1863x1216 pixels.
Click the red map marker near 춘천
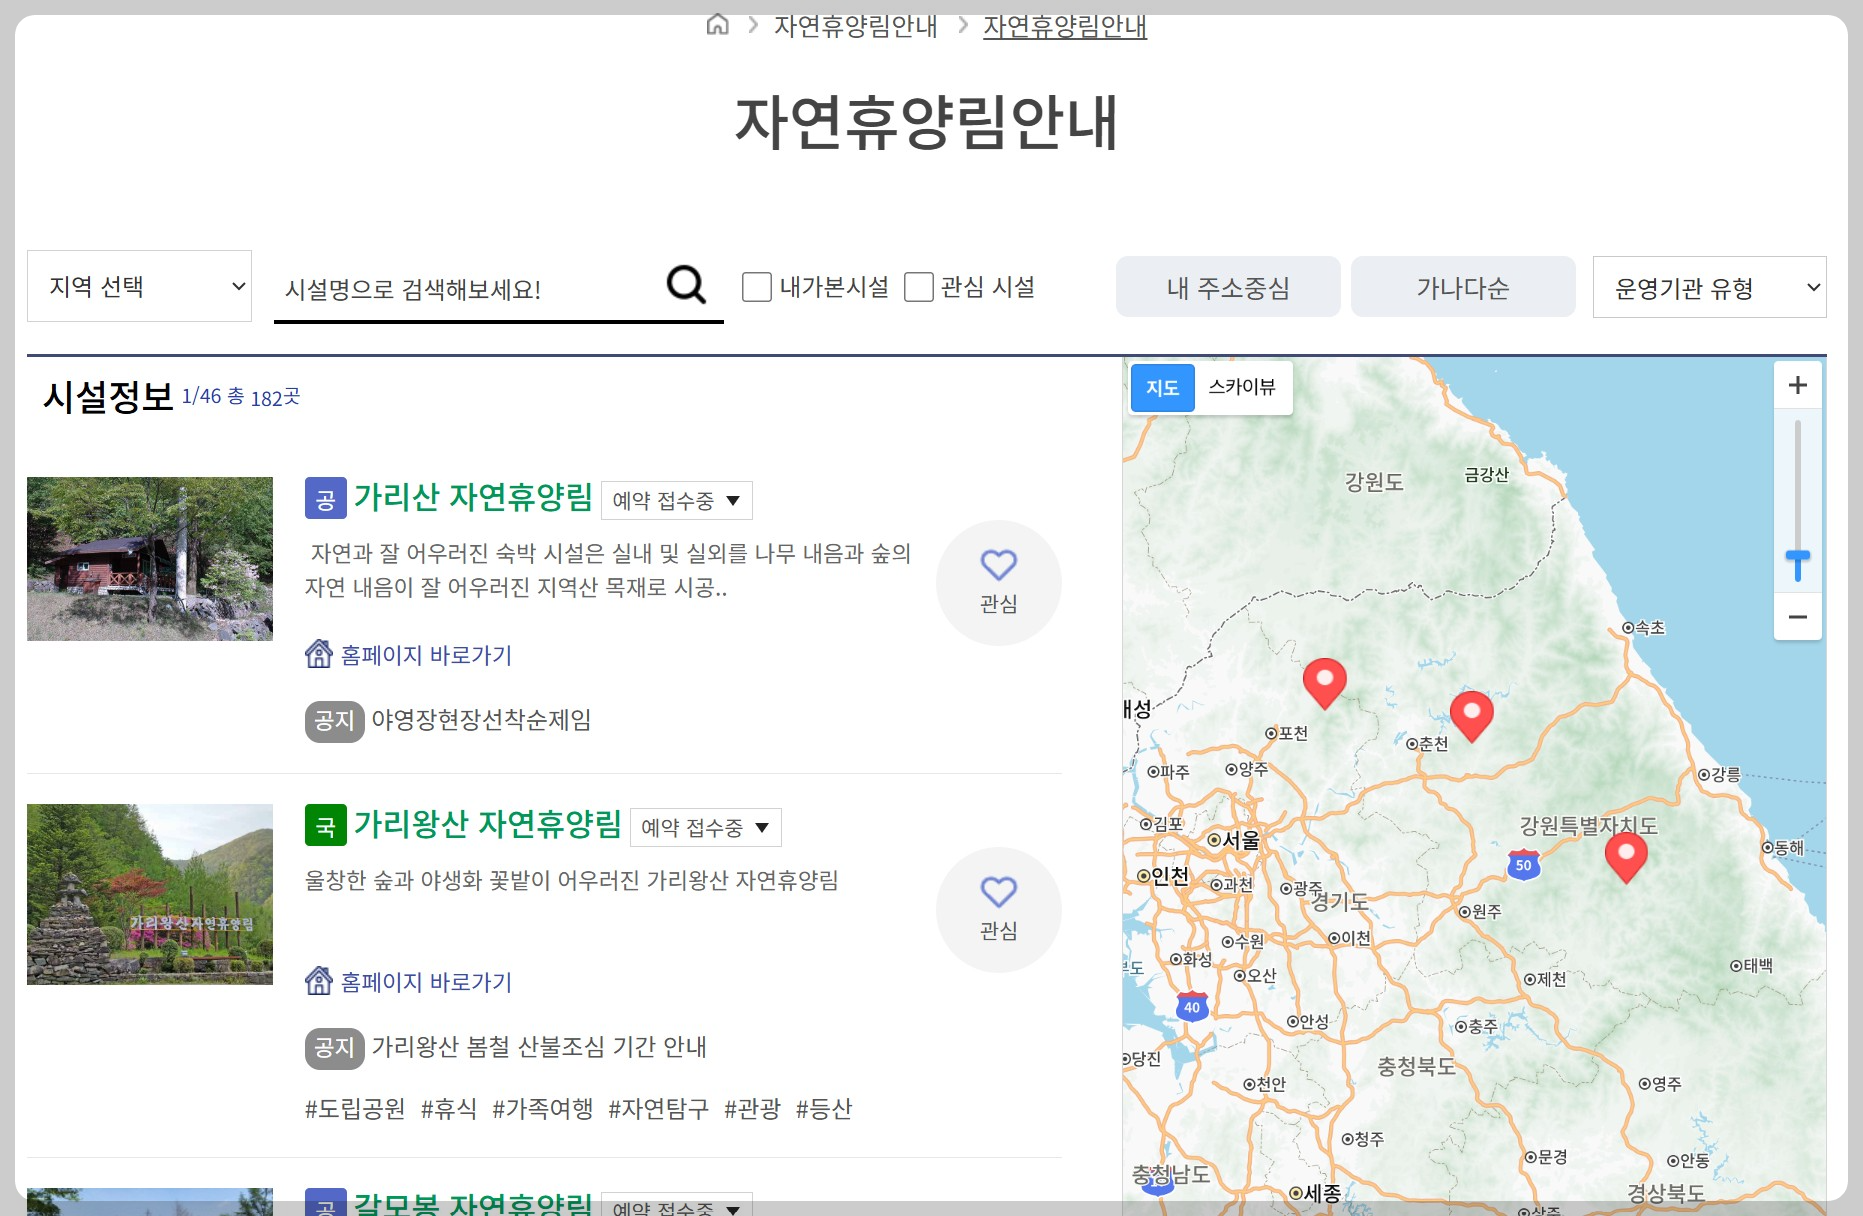point(1471,712)
